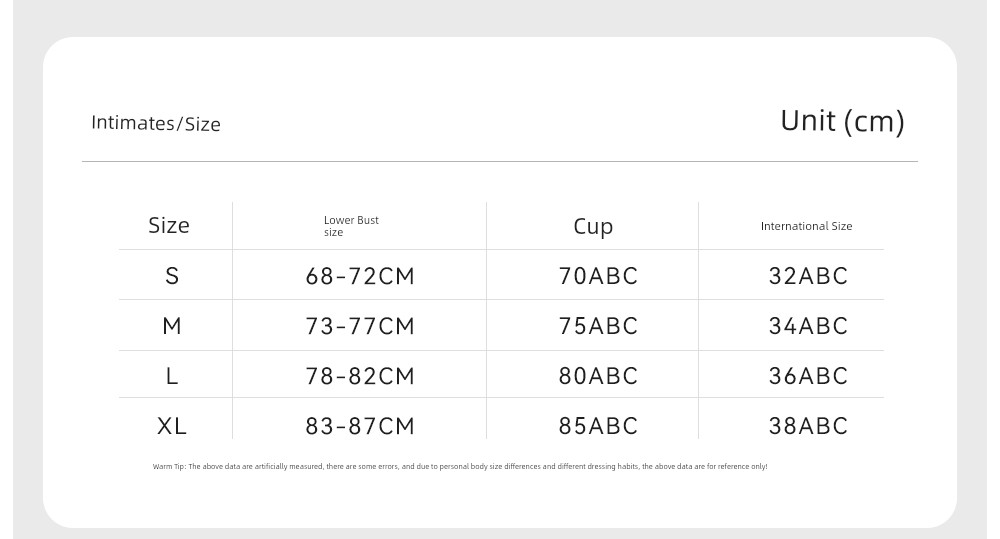1000x539 pixels.
Task: Click the 78-82CM lower bust cell
Action: click(360, 376)
